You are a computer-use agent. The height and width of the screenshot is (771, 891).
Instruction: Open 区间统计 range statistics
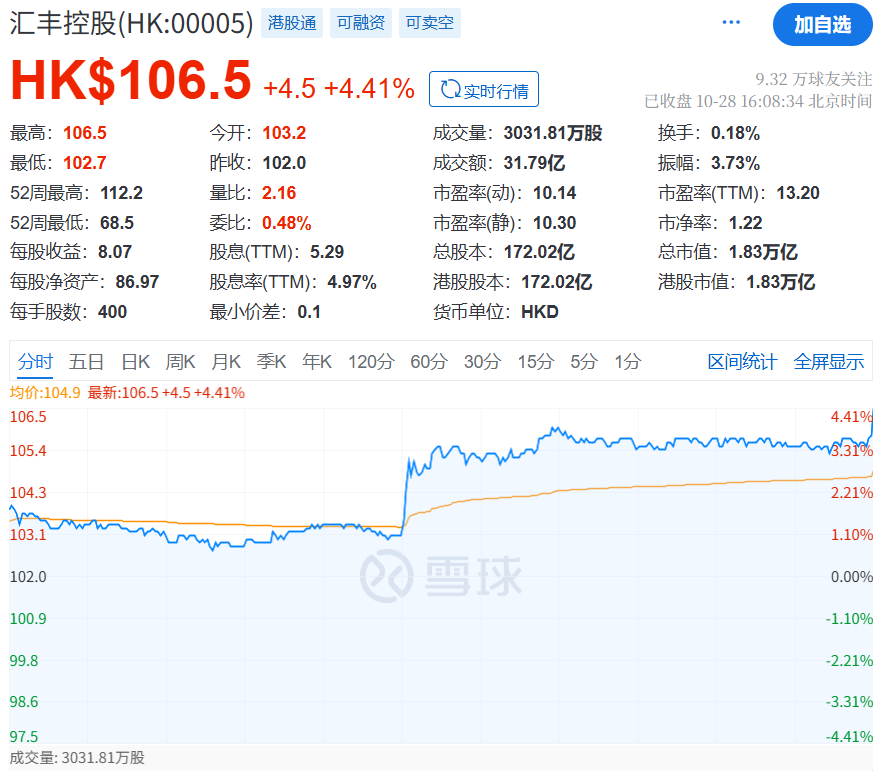point(742,362)
